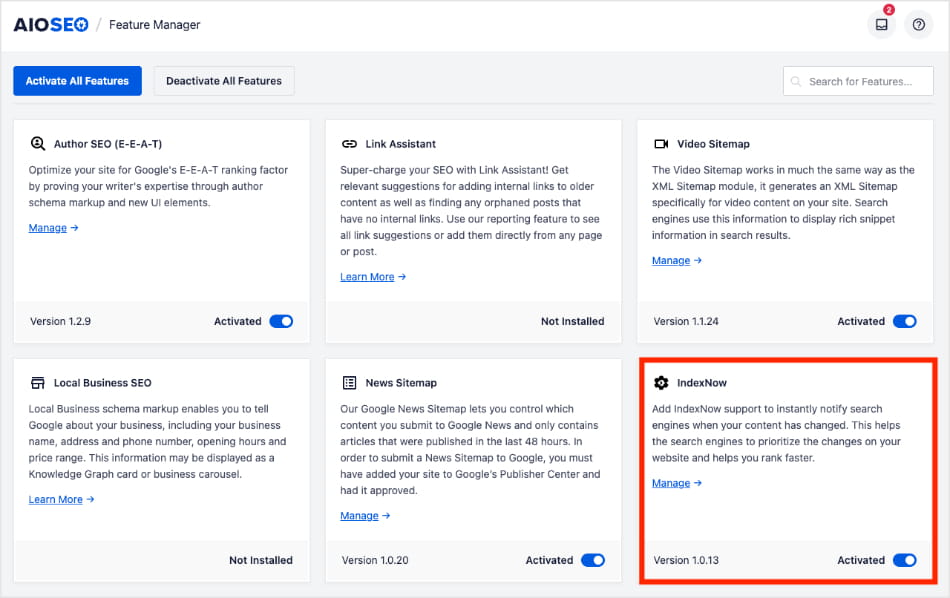Click the Video Sitemap camera icon
The height and width of the screenshot is (598, 950).
coord(661,144)
